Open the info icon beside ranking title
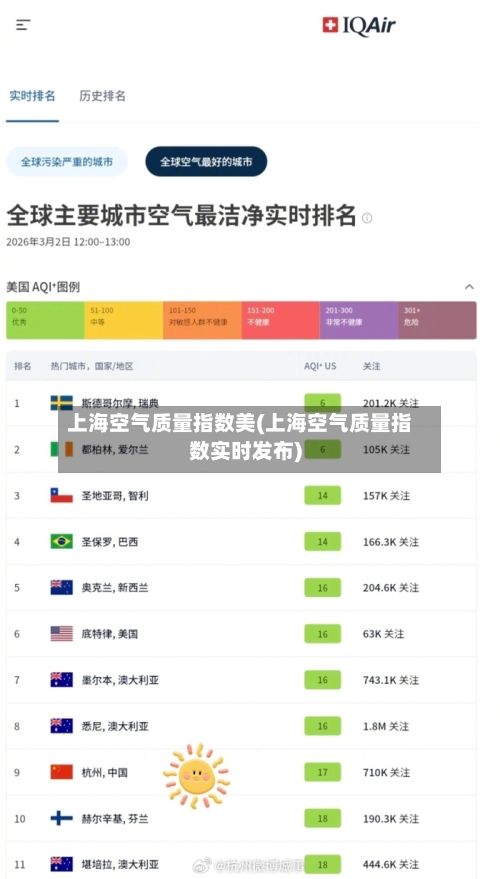Image resolution: width=500 pixels, height=879 pixels. (x=367, y=218)
